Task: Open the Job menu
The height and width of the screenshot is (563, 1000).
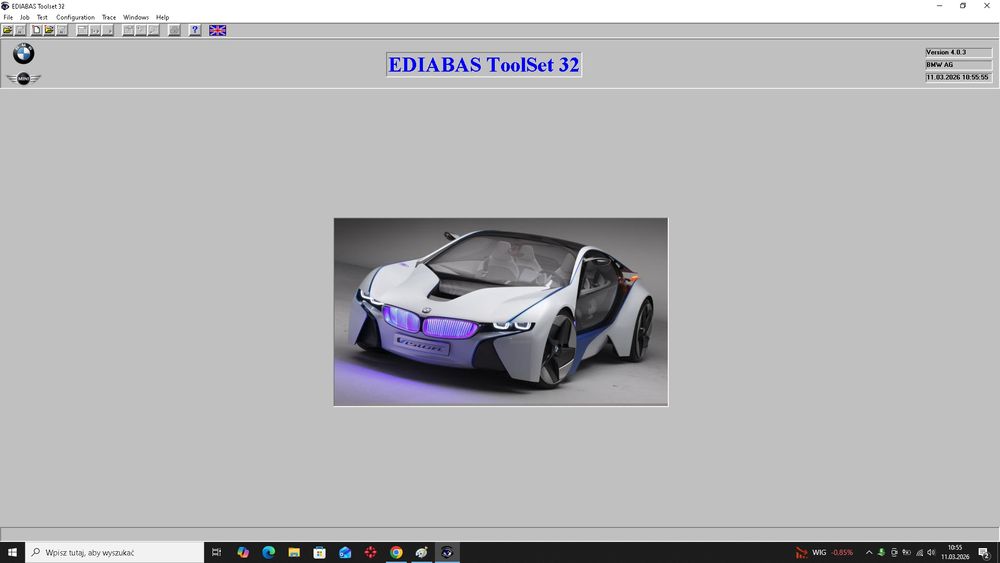Action: (25, 17)
